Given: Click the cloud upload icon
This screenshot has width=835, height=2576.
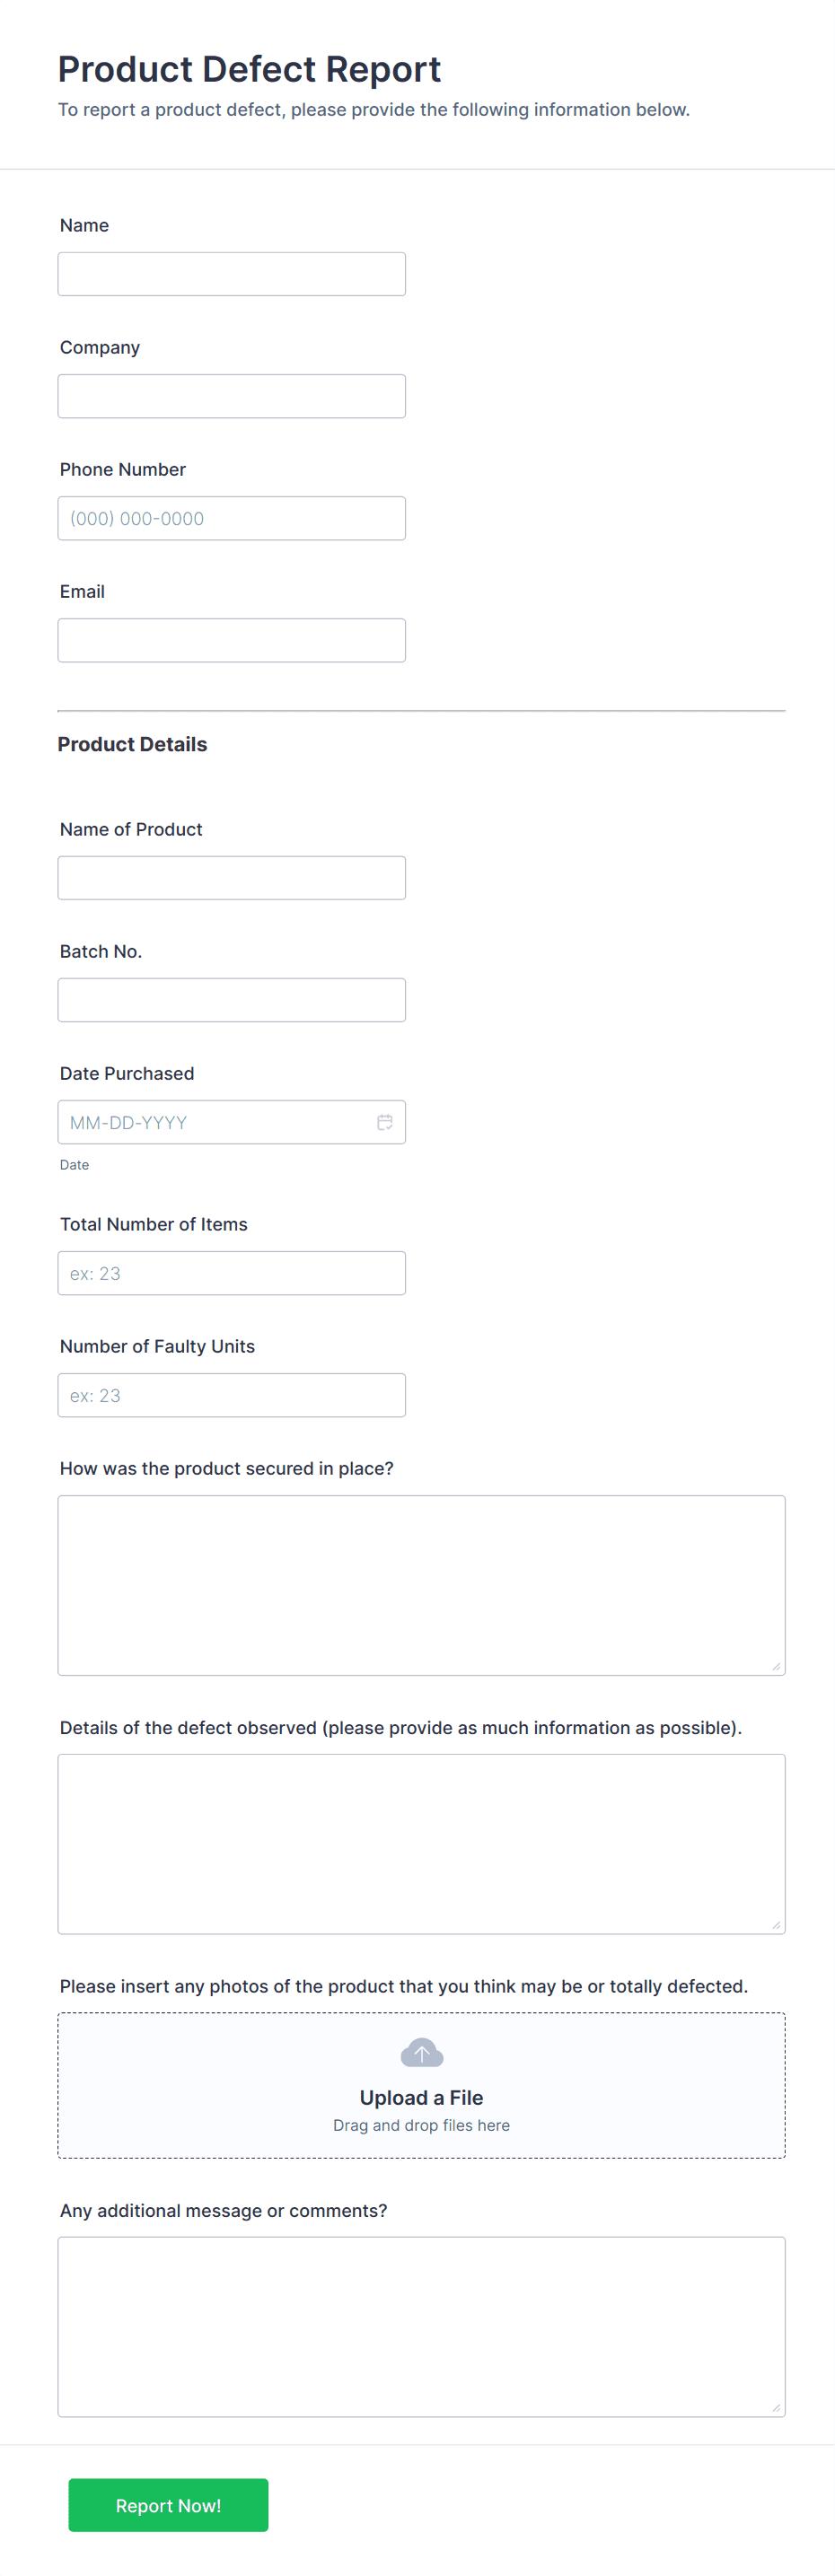Looking at the screenshot, I should (421, 2052).
